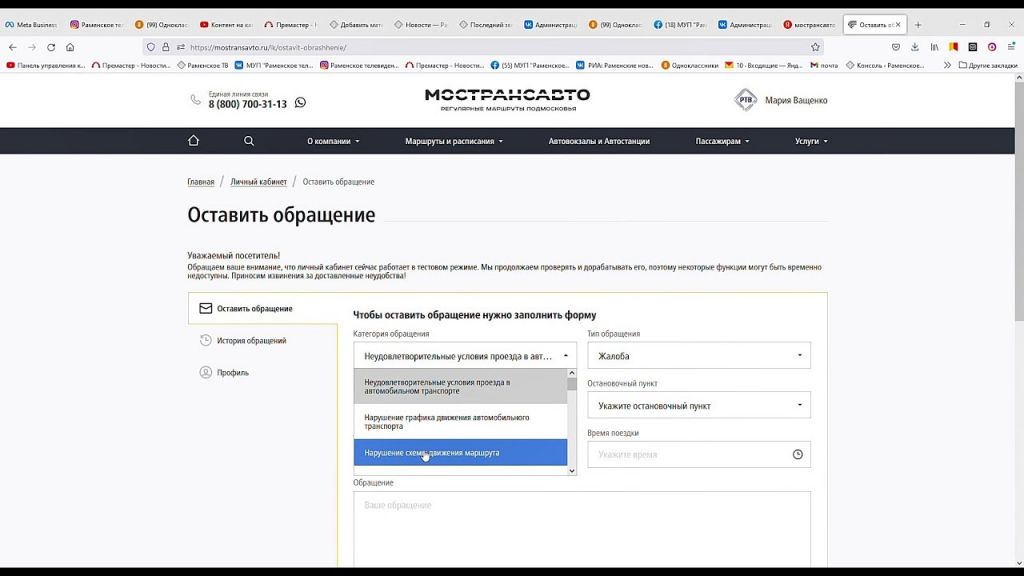Screen dimensions: 1024x576
Task: Click the home icon in navigation bar
Action: click(193, 141)
